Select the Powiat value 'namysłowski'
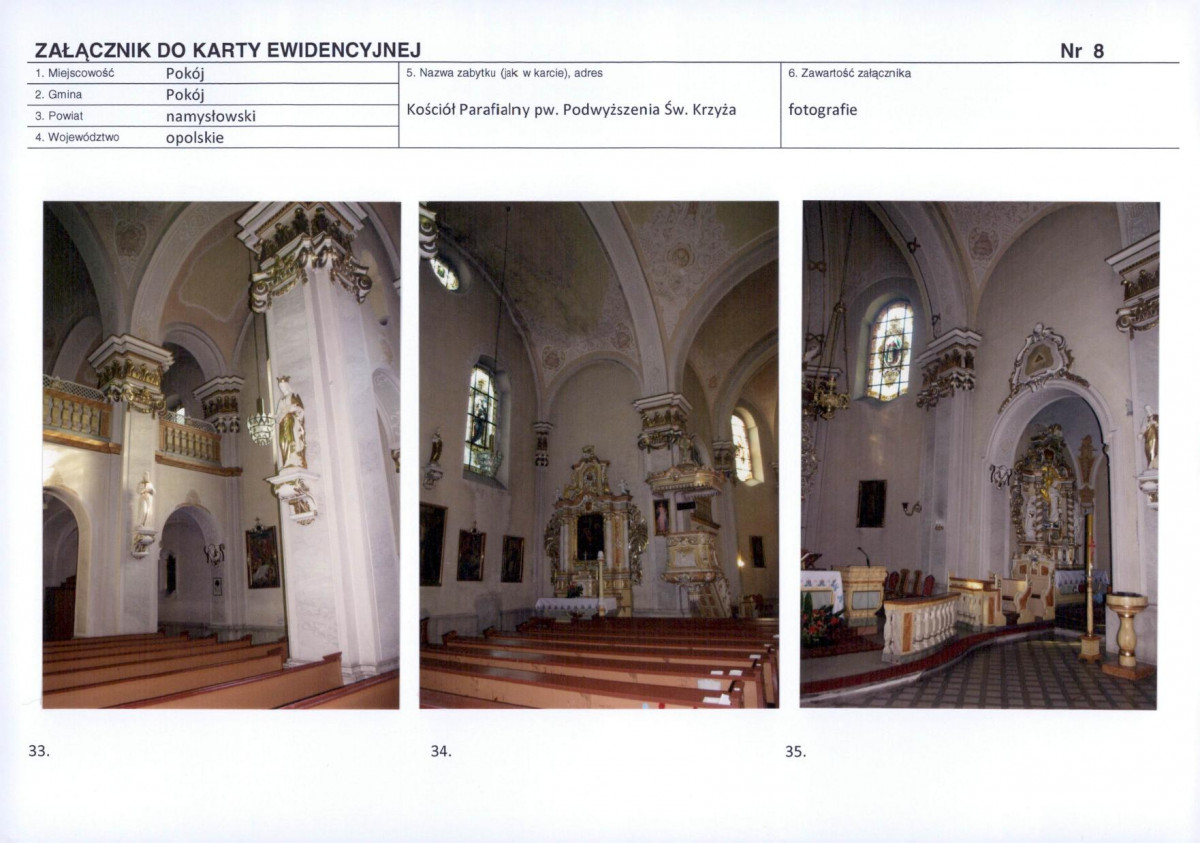1200x843 pixels. point(210,116)
